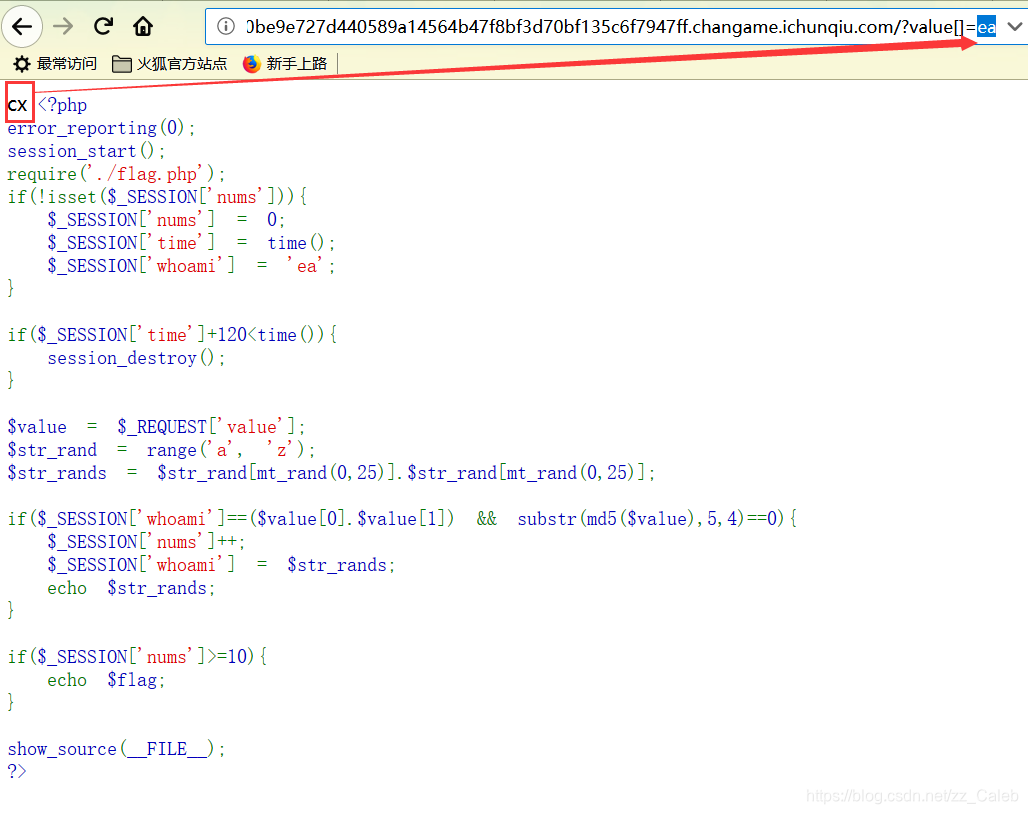Click the $_SESSION['time'] = time() line
This screenshot has height=814, width=1028.
(x=191, y=242)
